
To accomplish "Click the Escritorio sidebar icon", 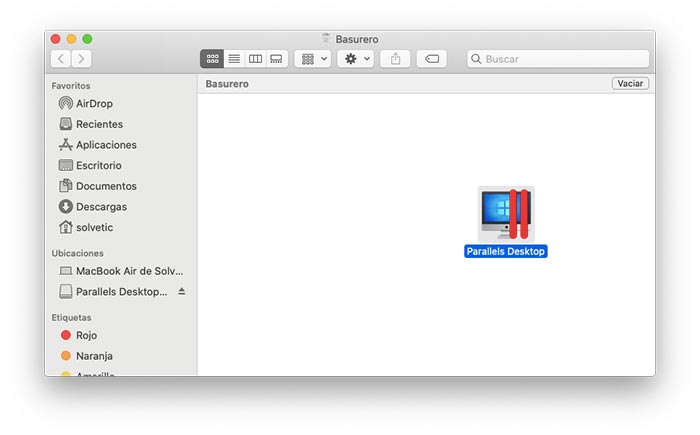I will click(x=66, y=165).
